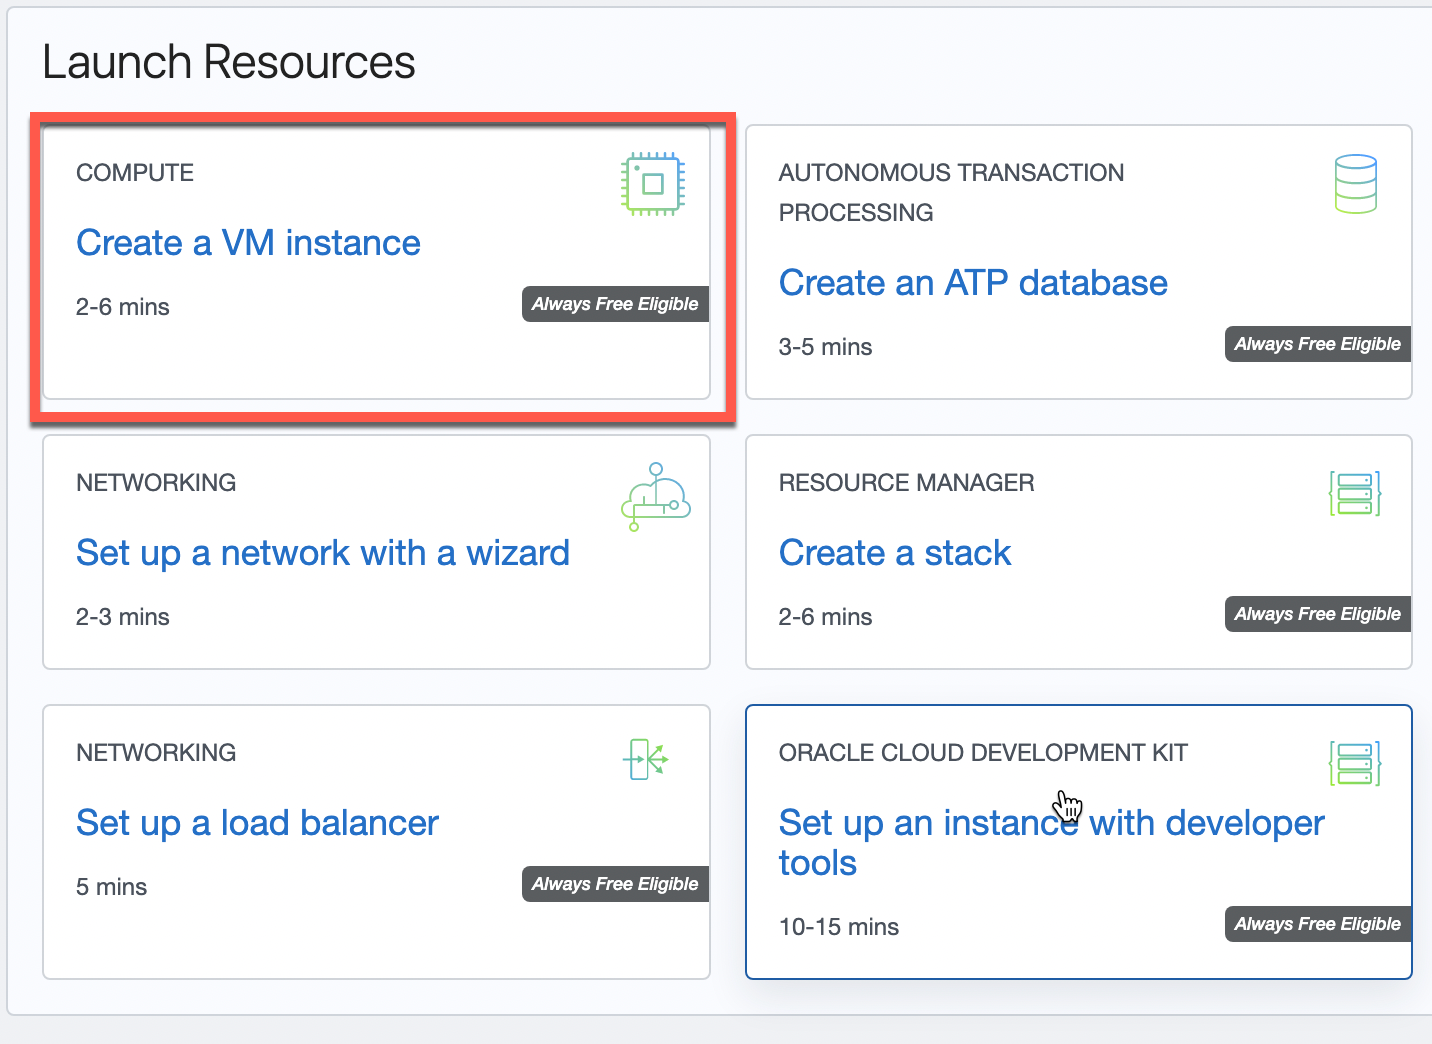
Task: Open Set up a load balancer
Action: point(257,823)
